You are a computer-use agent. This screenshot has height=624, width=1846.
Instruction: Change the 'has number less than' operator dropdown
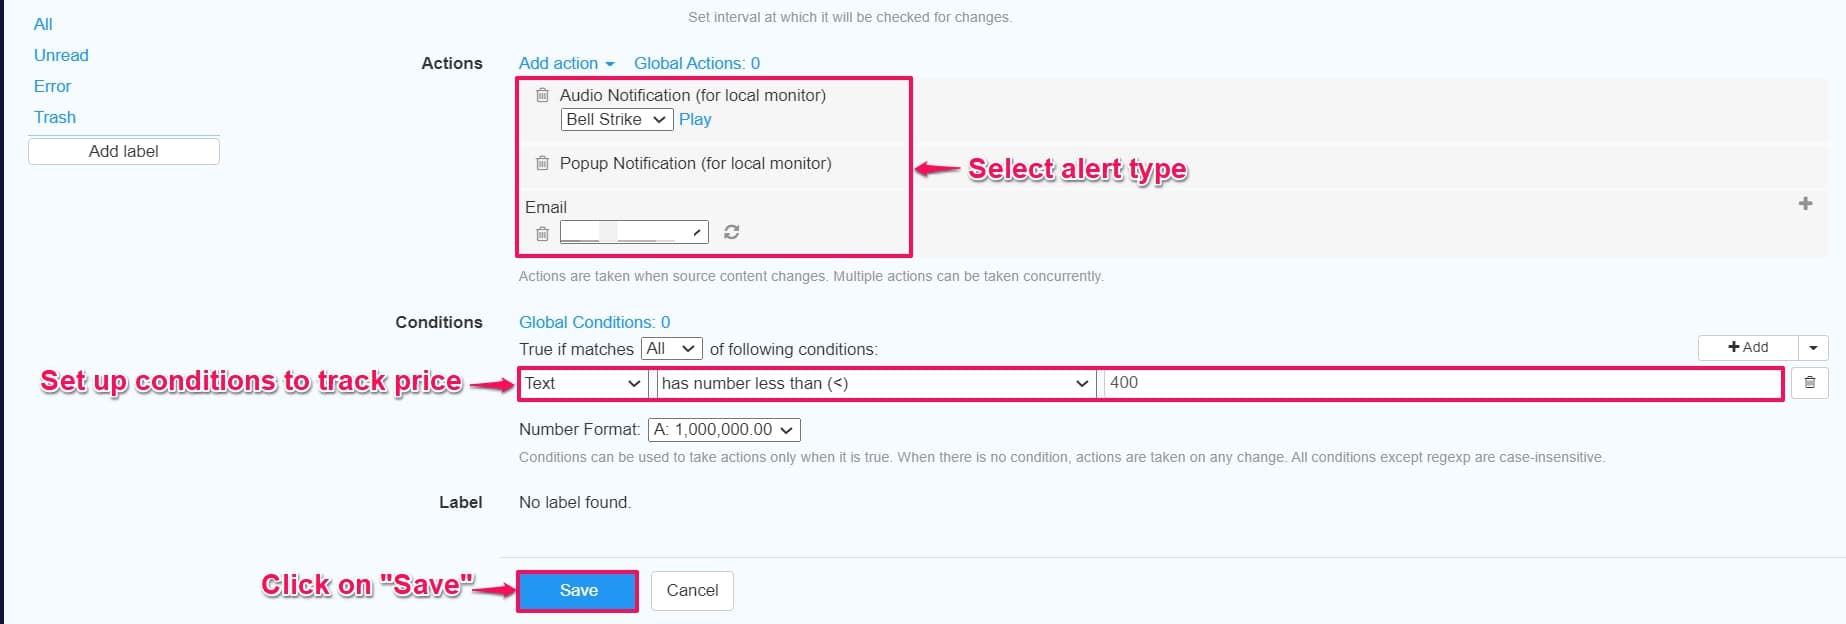pos(873,383)
